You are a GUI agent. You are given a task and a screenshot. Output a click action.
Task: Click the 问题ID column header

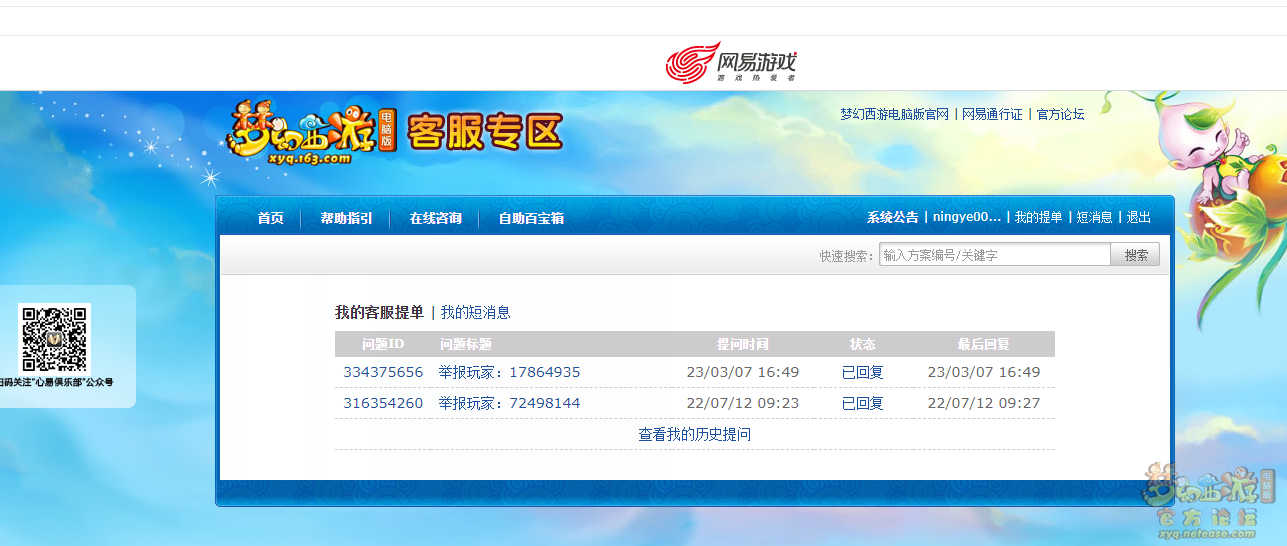click(x=383, y=344)
